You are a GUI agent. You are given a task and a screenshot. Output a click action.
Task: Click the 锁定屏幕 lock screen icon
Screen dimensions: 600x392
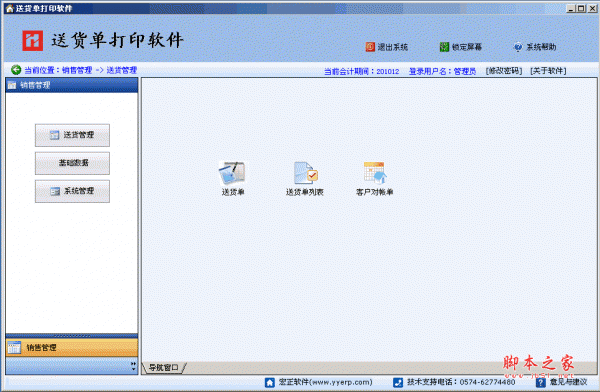(x=444, y=47)
